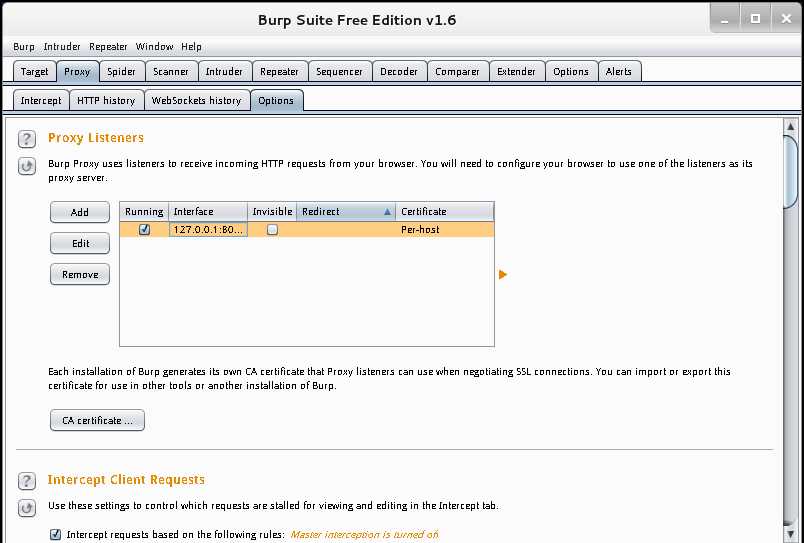Open help for Intercept Client Requests section
Screen dimensions: 804x543
[27, 481]
